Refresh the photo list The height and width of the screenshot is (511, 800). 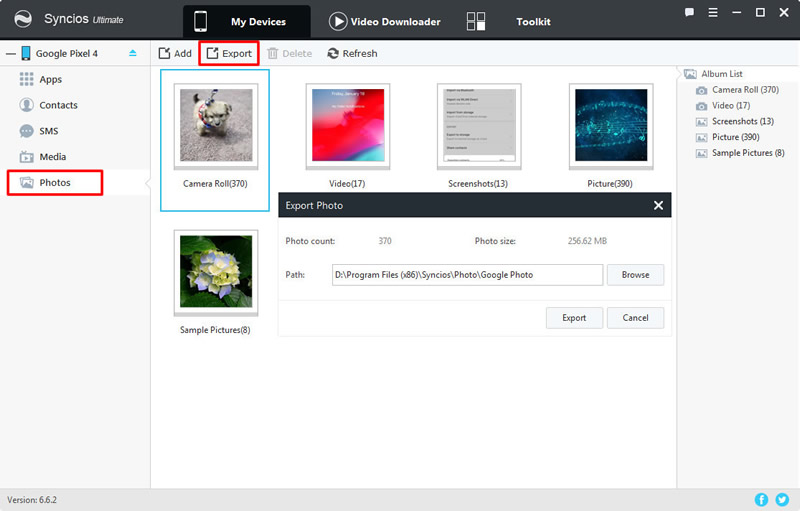pos(352,54)
